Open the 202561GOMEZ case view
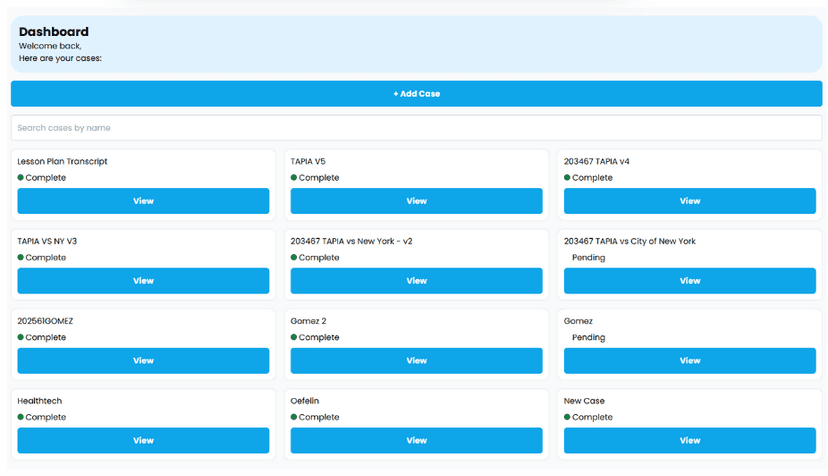 point(143,361)
